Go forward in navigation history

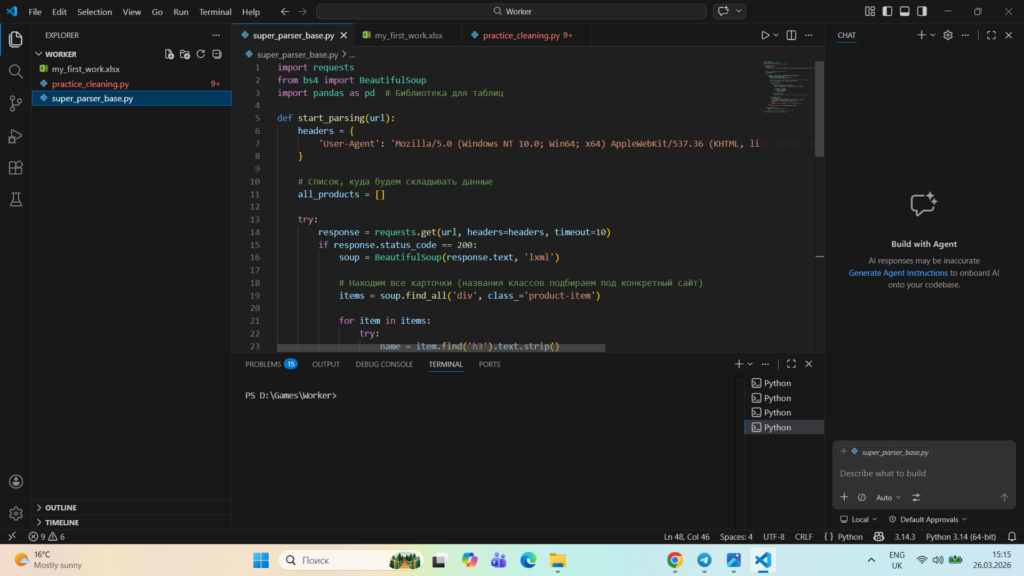[302, 11]
